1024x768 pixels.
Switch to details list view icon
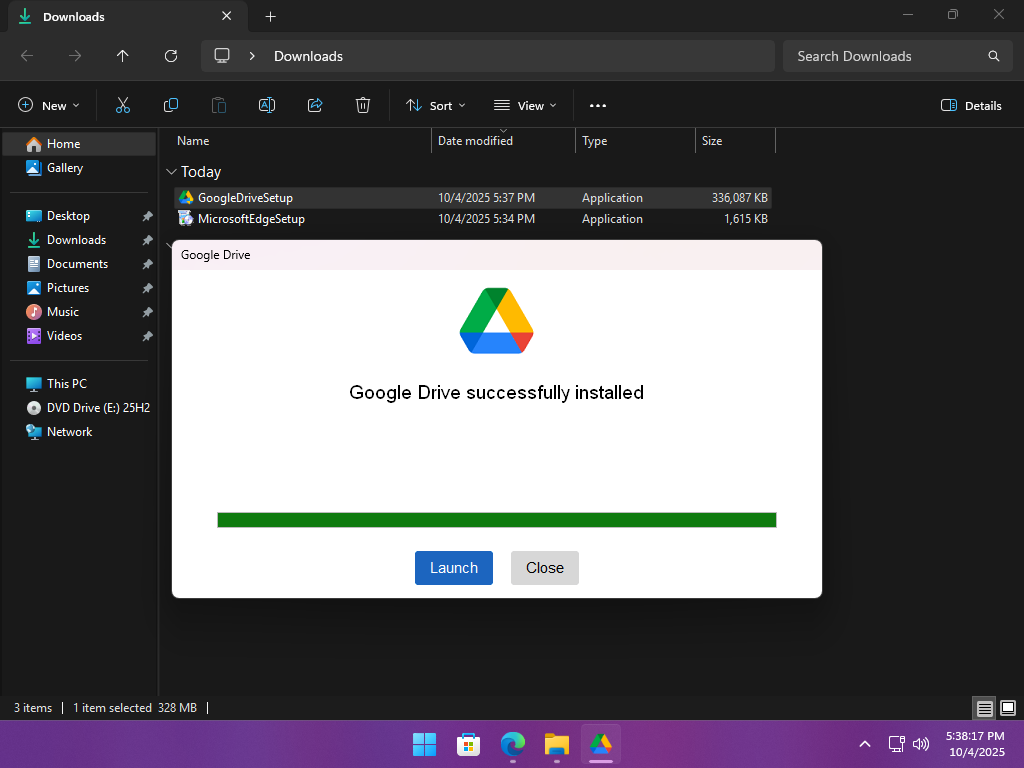(984, 708)
